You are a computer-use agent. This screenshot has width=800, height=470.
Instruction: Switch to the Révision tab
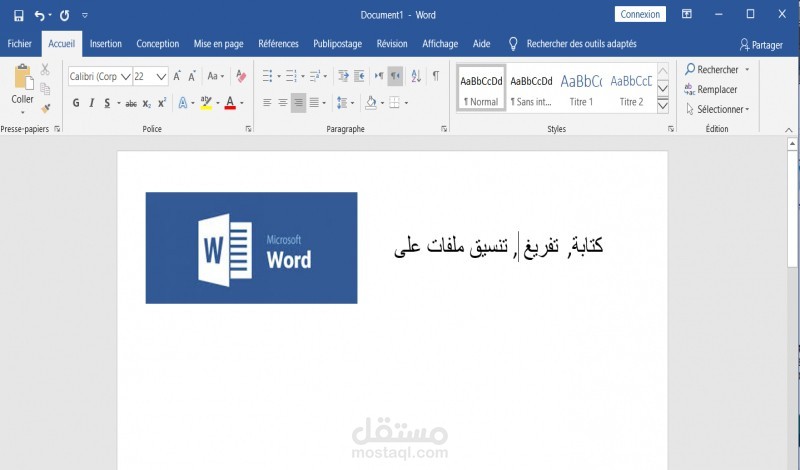(392, 44)
